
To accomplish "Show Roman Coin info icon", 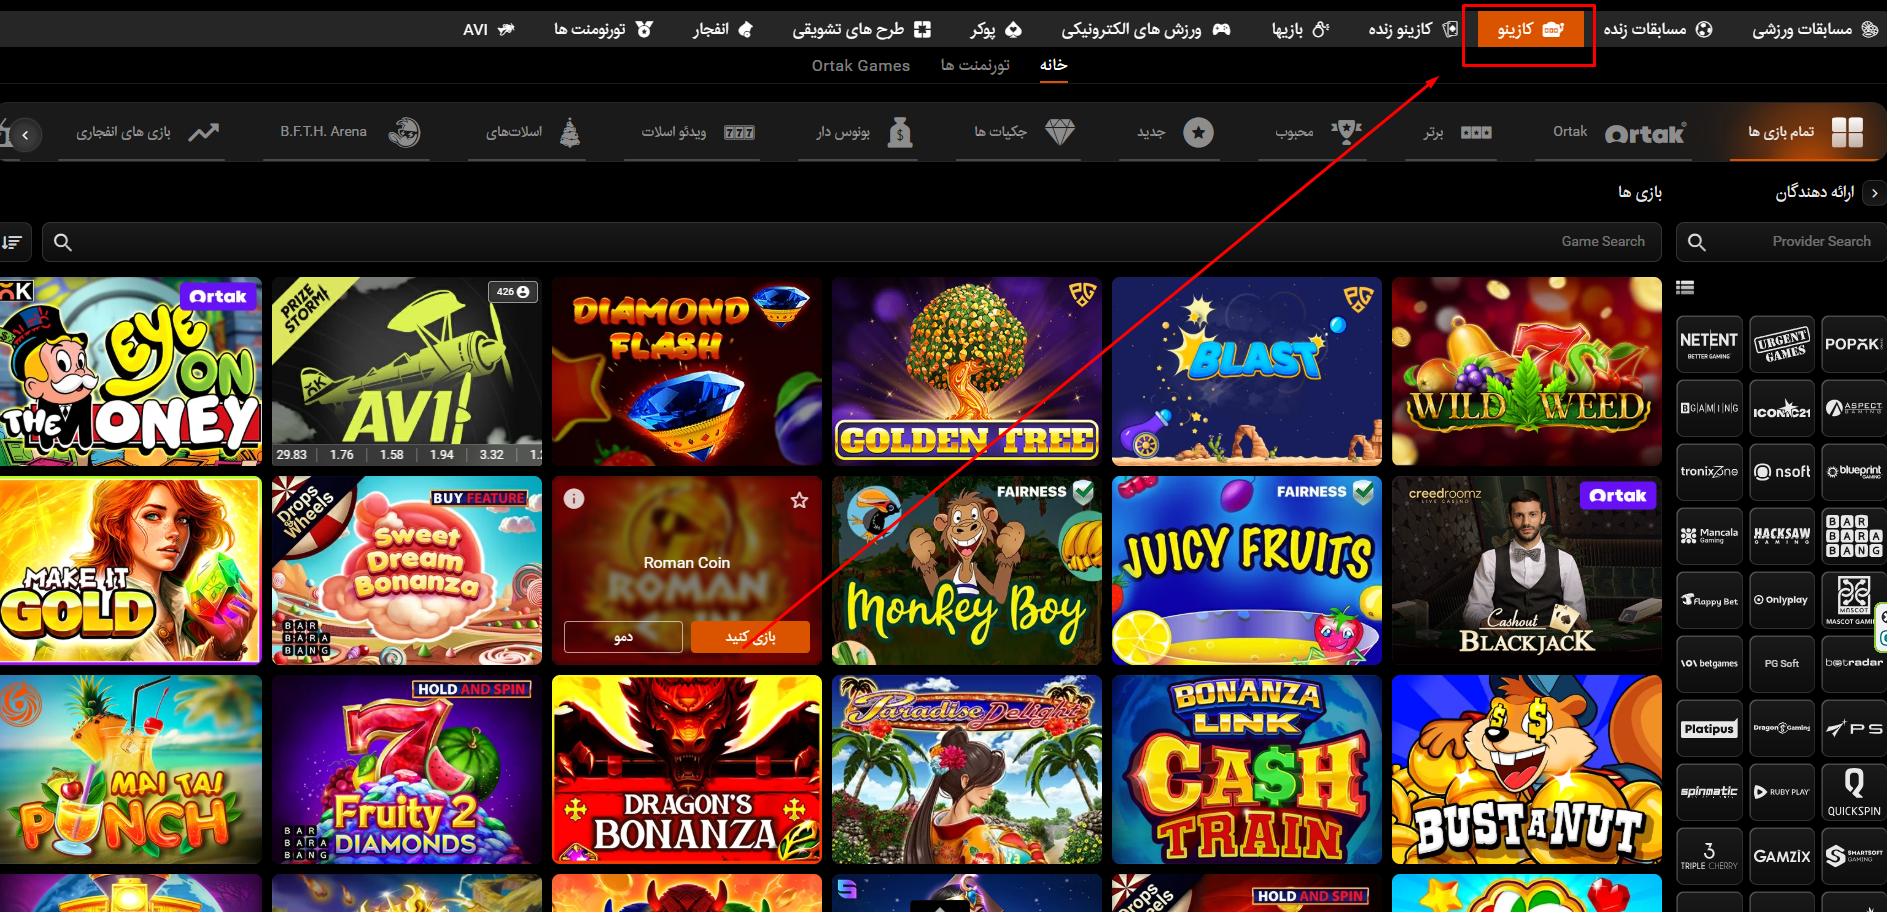I will (x=574, y=499).
